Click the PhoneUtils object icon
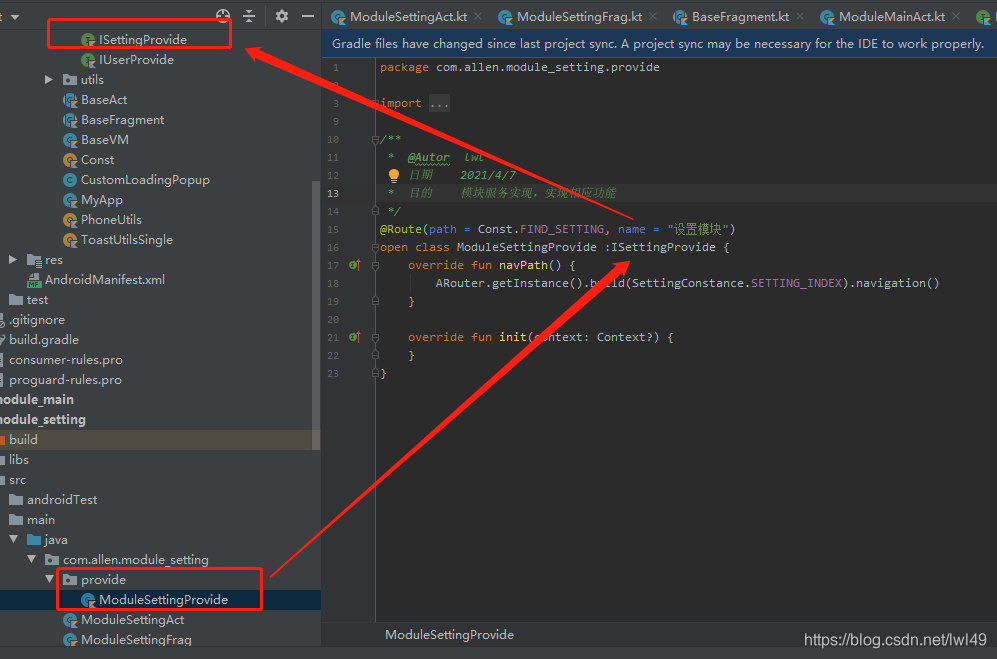997x659 pixels. pyautogui.click(x=71, y=220)
